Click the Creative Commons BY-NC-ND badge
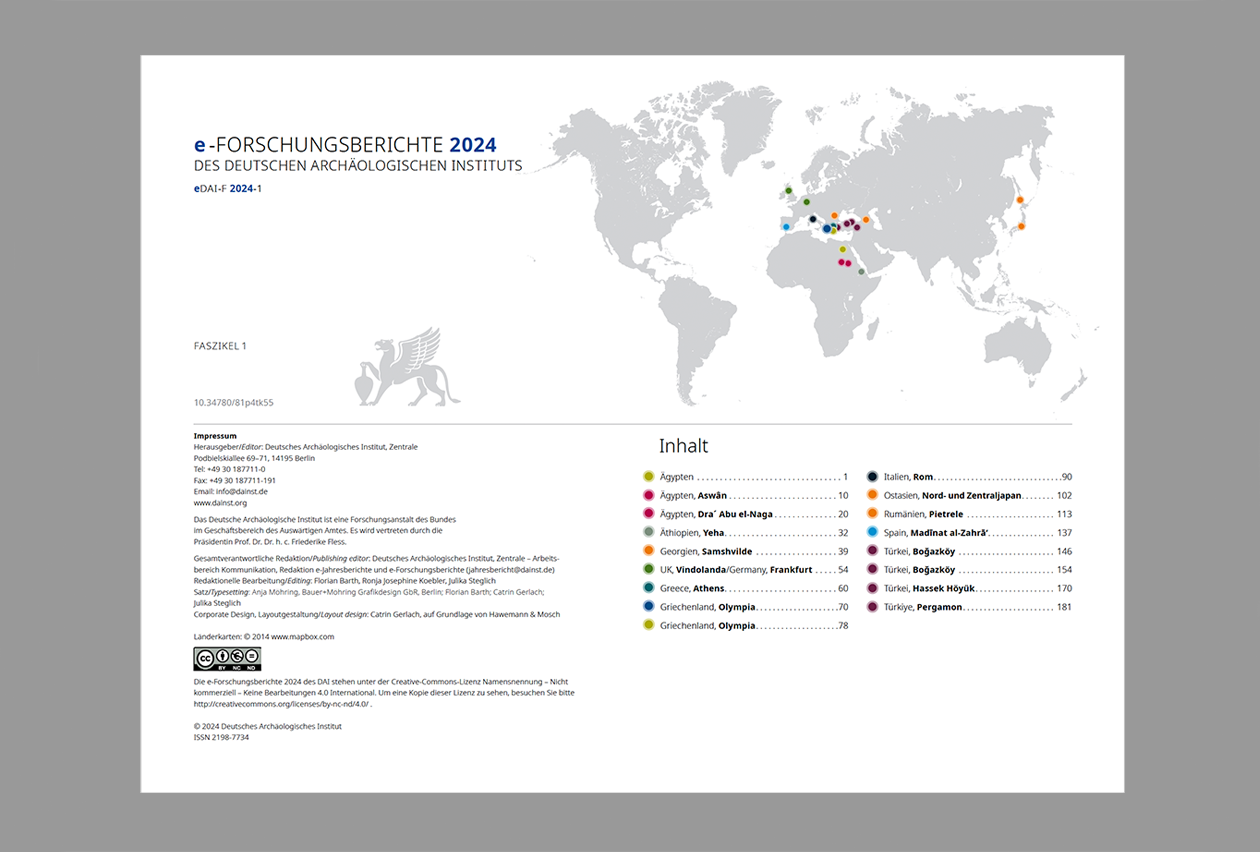The width and height of the screenshot is (1260, 852). pyautogui.click(x=225, y=659)
